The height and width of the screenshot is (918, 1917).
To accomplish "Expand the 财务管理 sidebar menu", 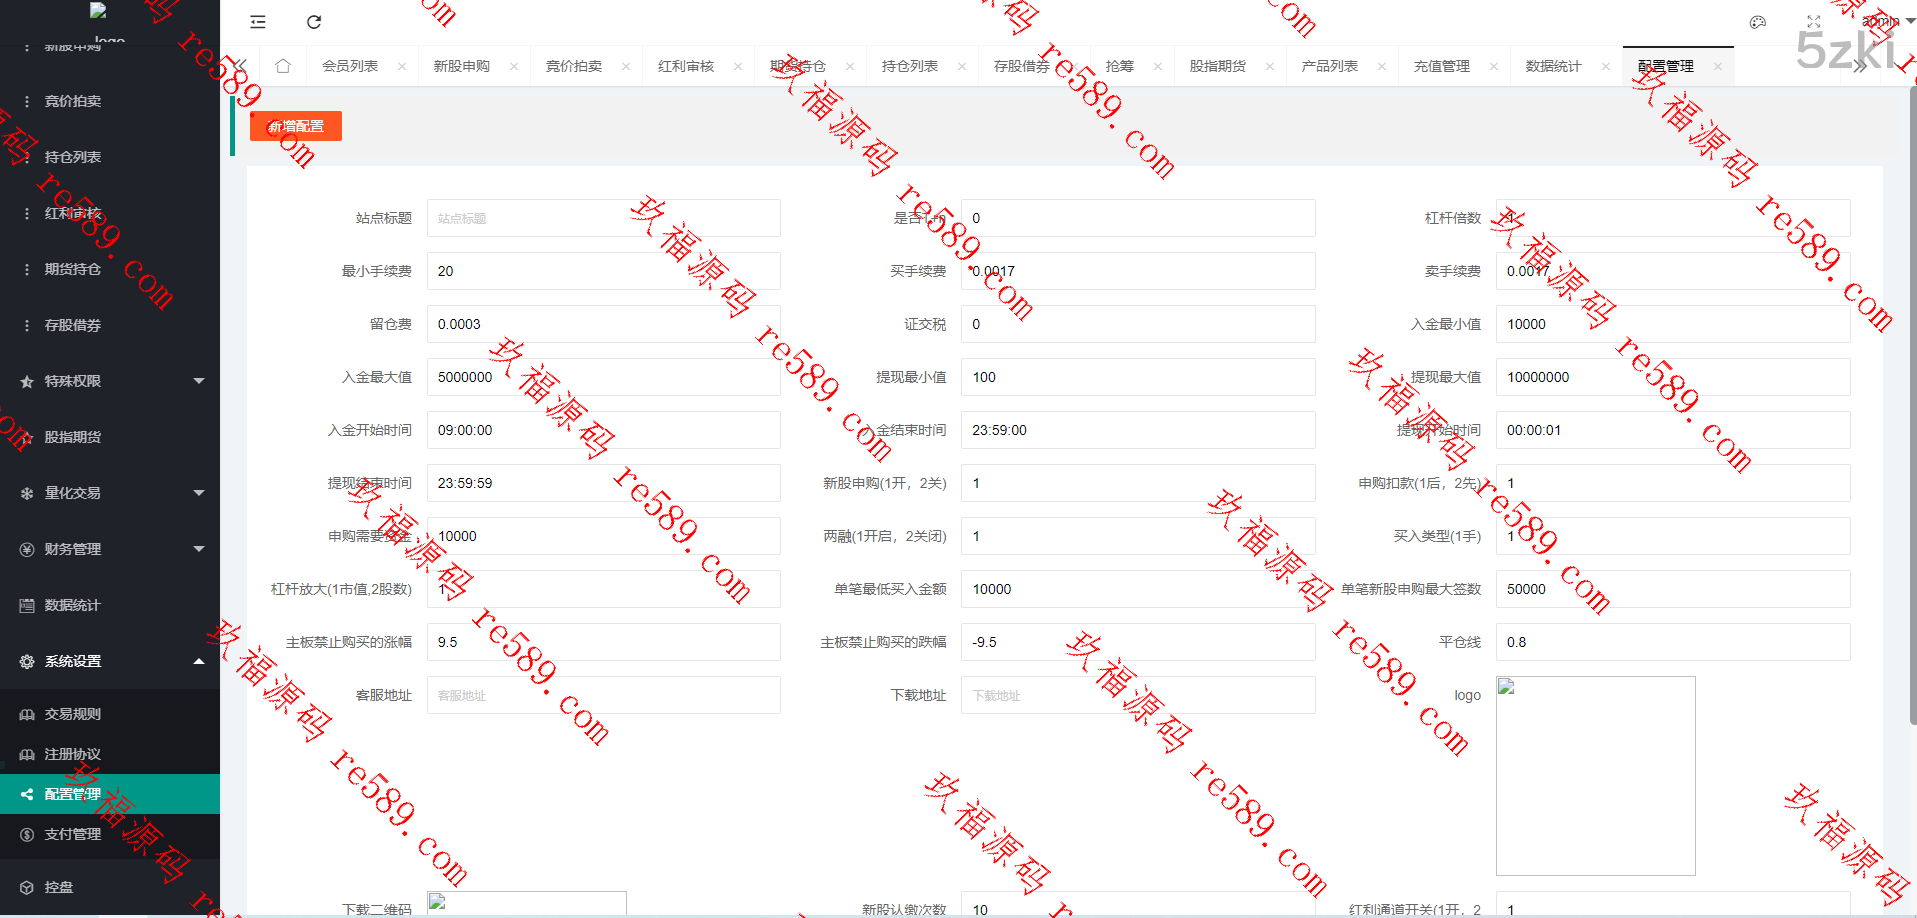I will pos(110,549).
